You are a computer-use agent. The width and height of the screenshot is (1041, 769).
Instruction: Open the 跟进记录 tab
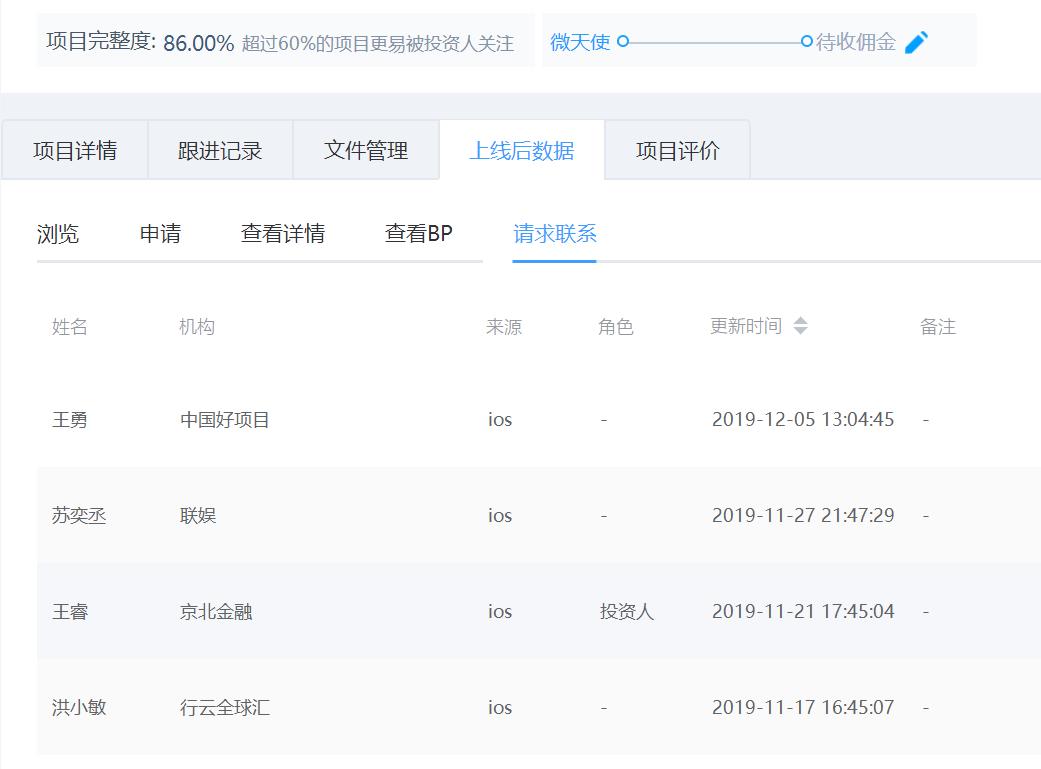(x=219, y=149)
